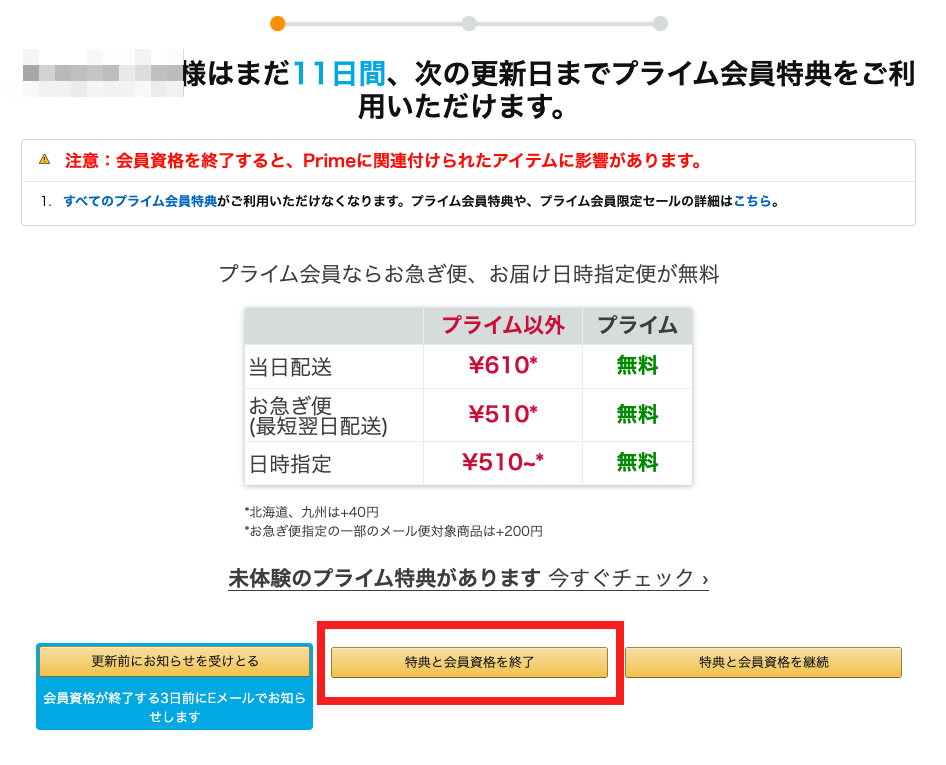The height and width of the screenshot is (765, 946).
Task: Open the すべてのプライム会員特典 link
Action: [140, 201]
